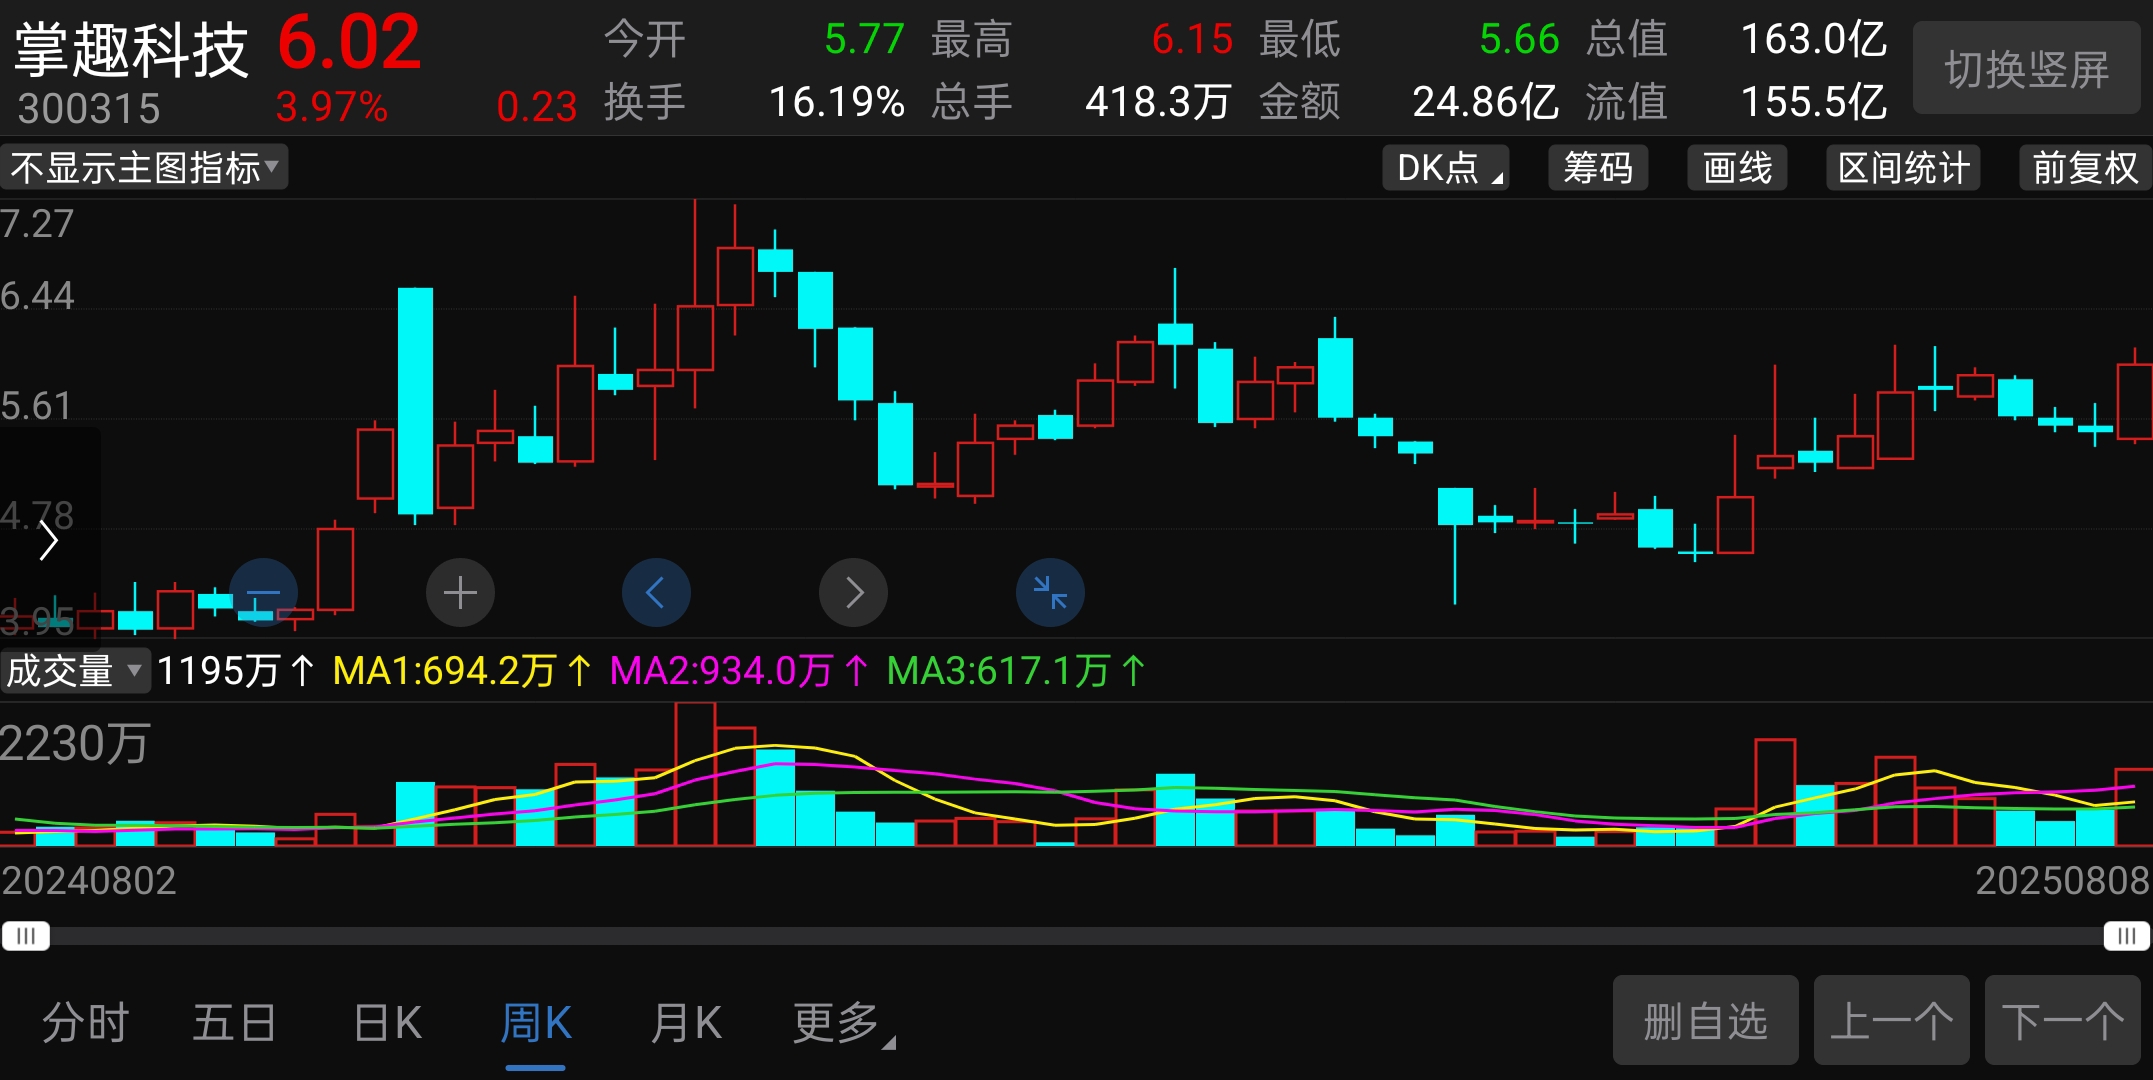This screenshot has width=2153, height=1080.
Task: Click the start date 20240802
Action: point(88,880)
